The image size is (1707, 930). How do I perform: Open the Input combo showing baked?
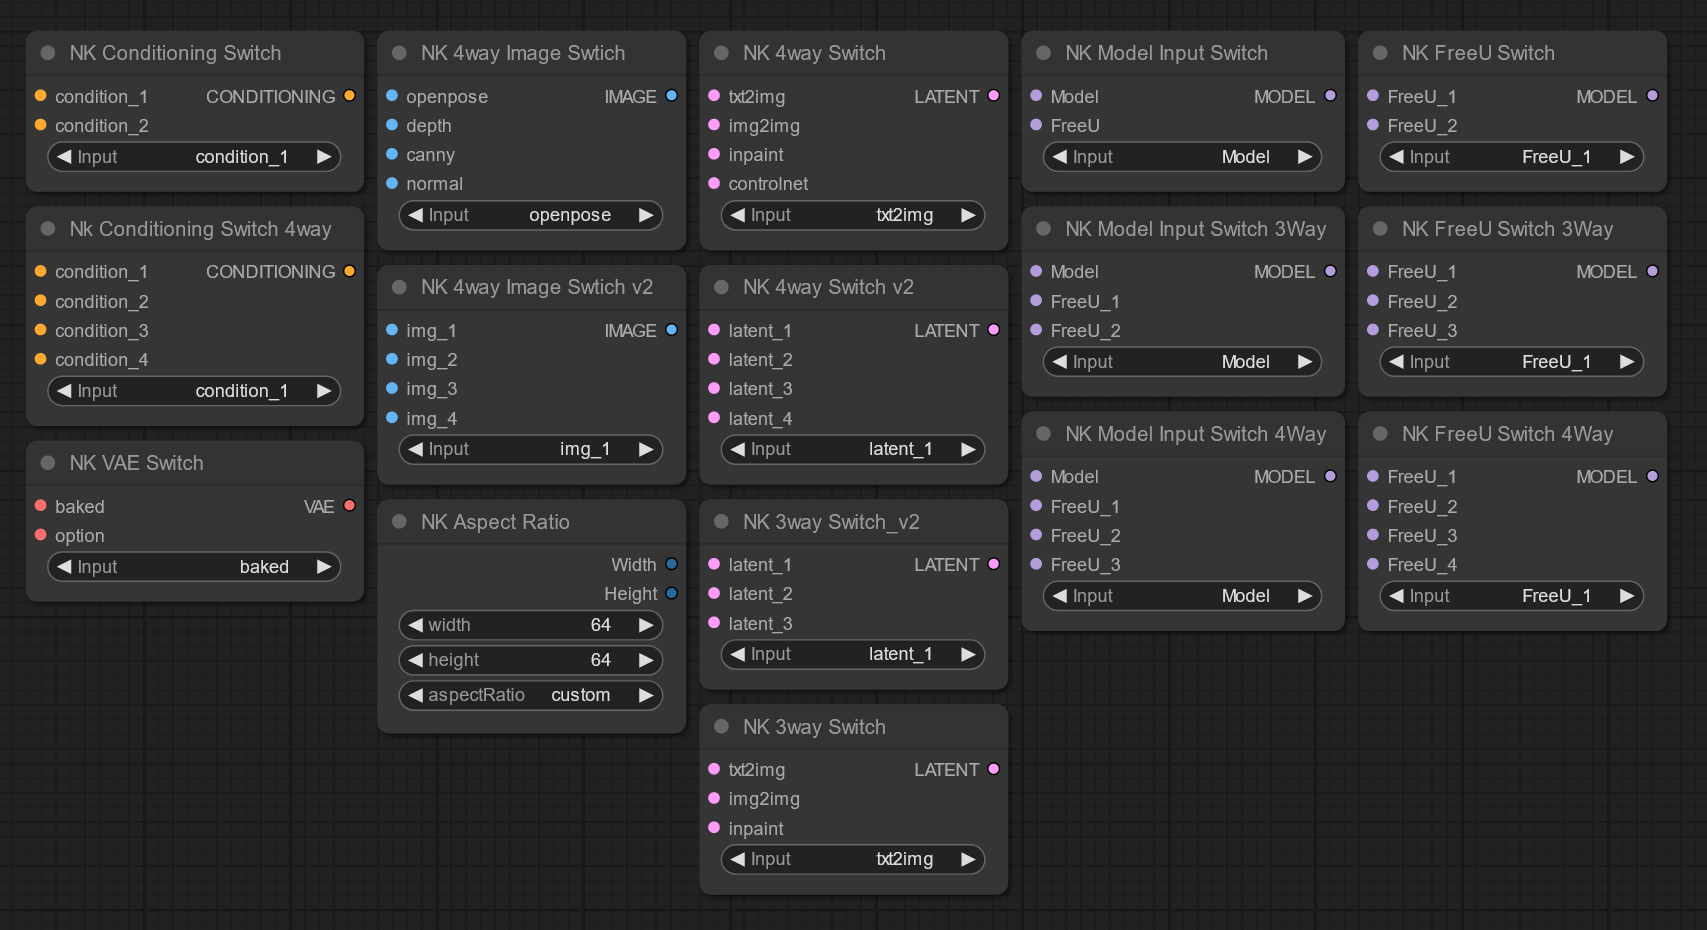(x=194, y=567)
